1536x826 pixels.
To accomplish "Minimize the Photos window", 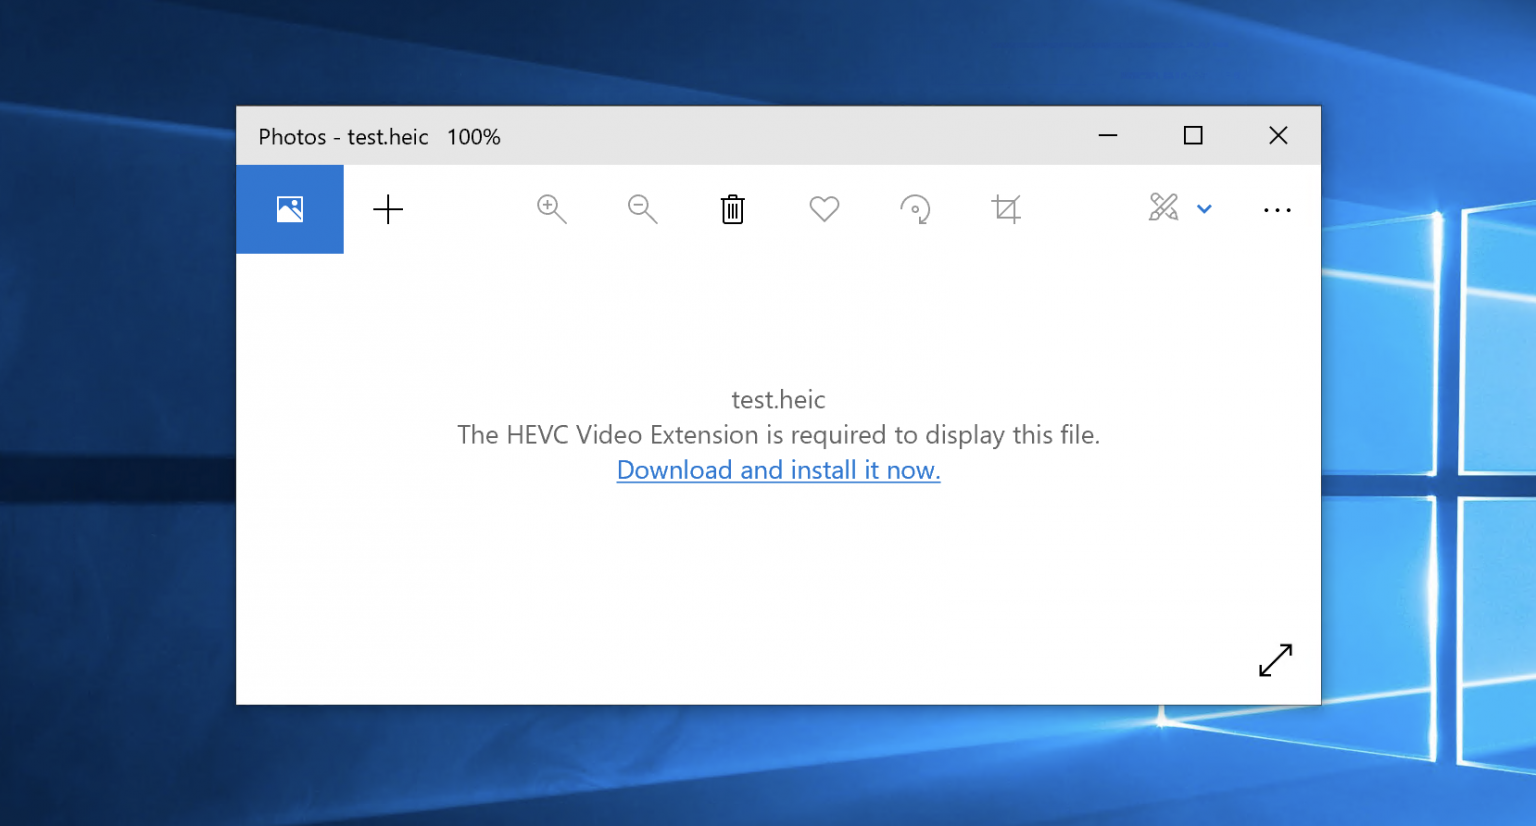I will coord(1108,135).
